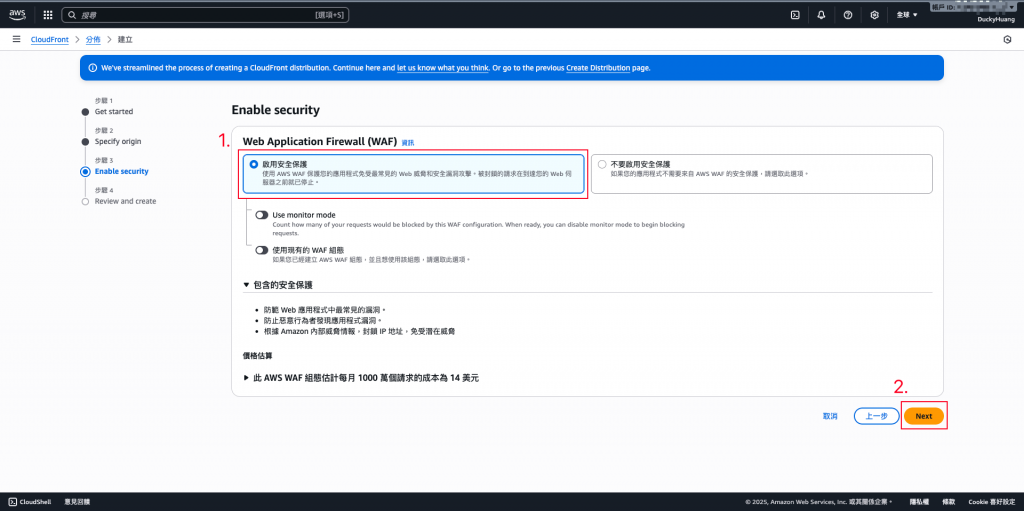Click the Enable security page heading

[276, 110]
